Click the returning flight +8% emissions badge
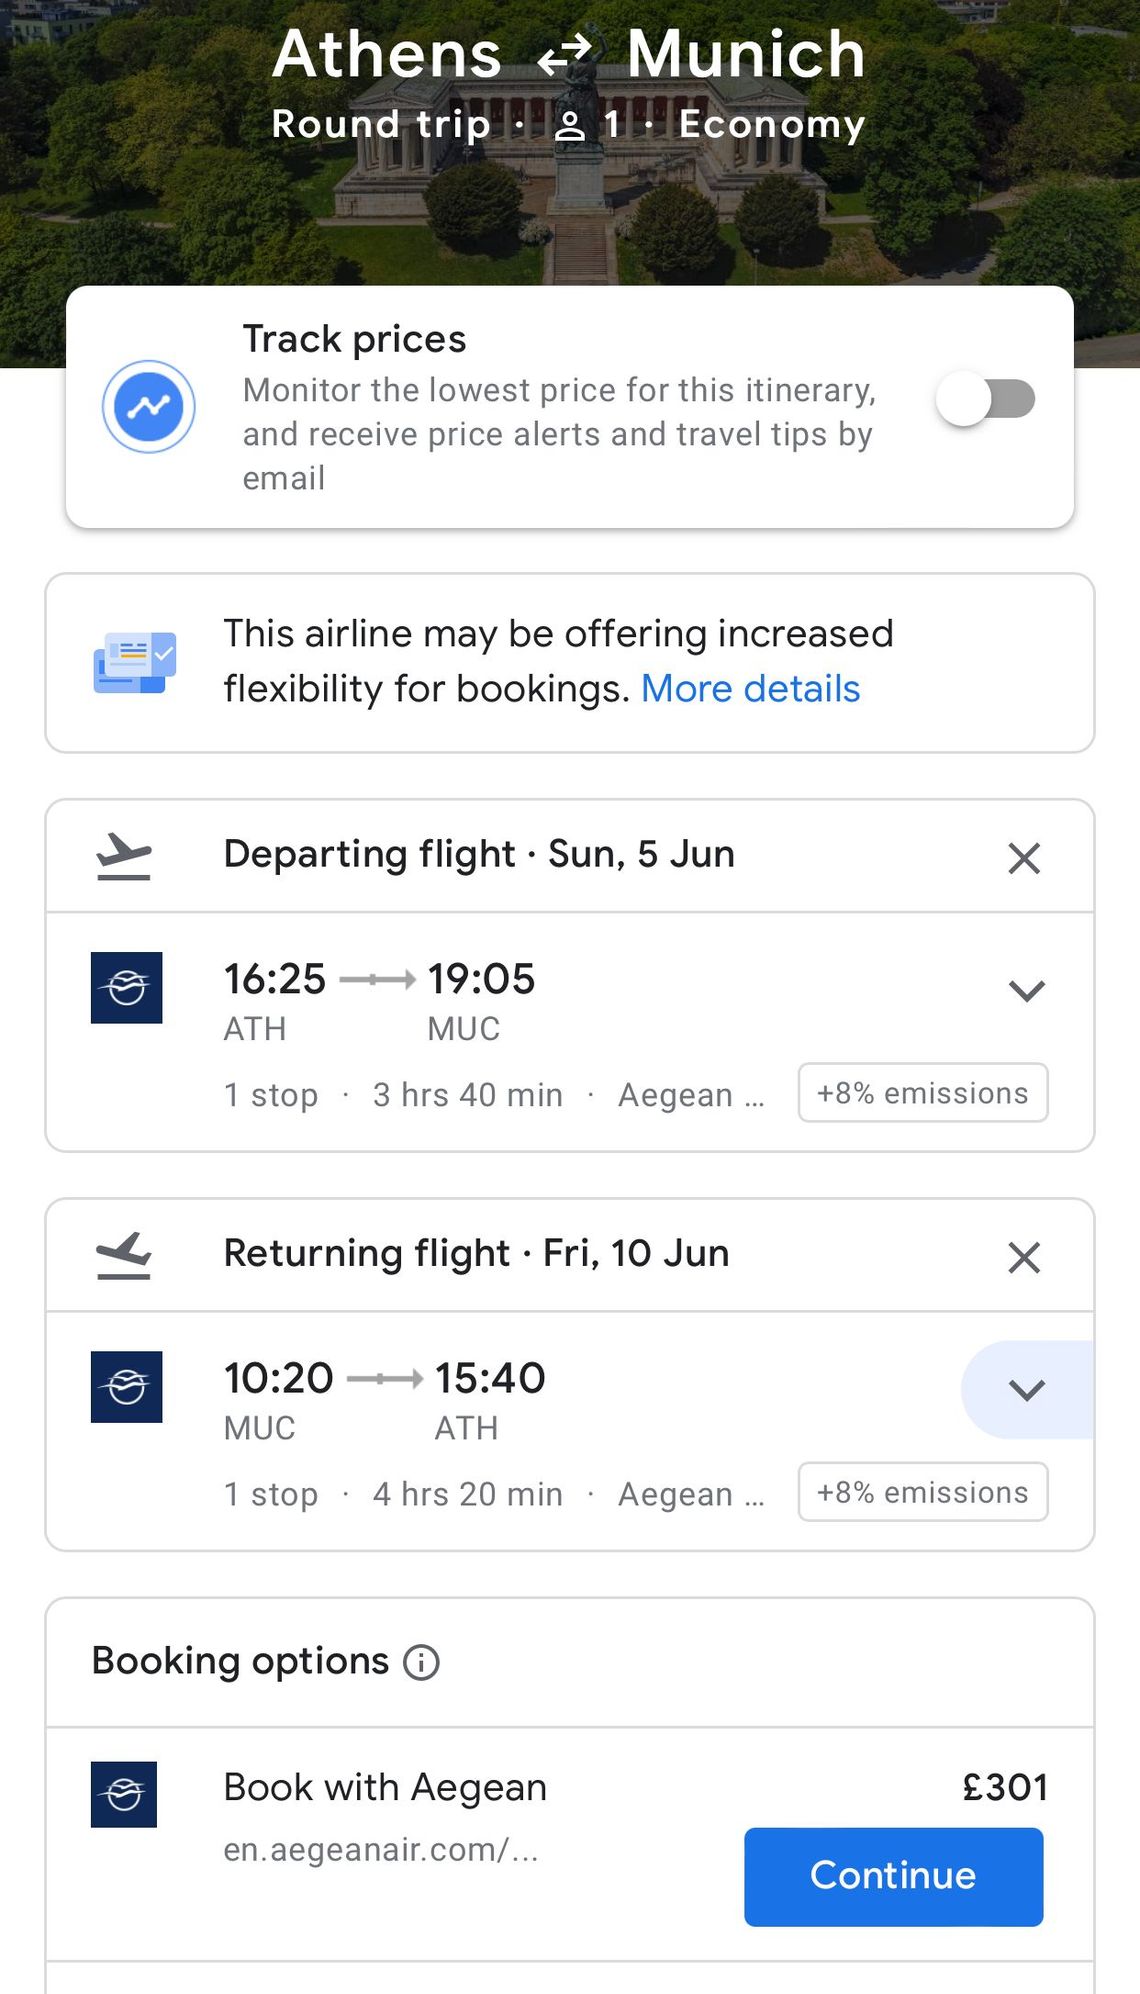1140x1994 pixels. [x=923, y=1492]
